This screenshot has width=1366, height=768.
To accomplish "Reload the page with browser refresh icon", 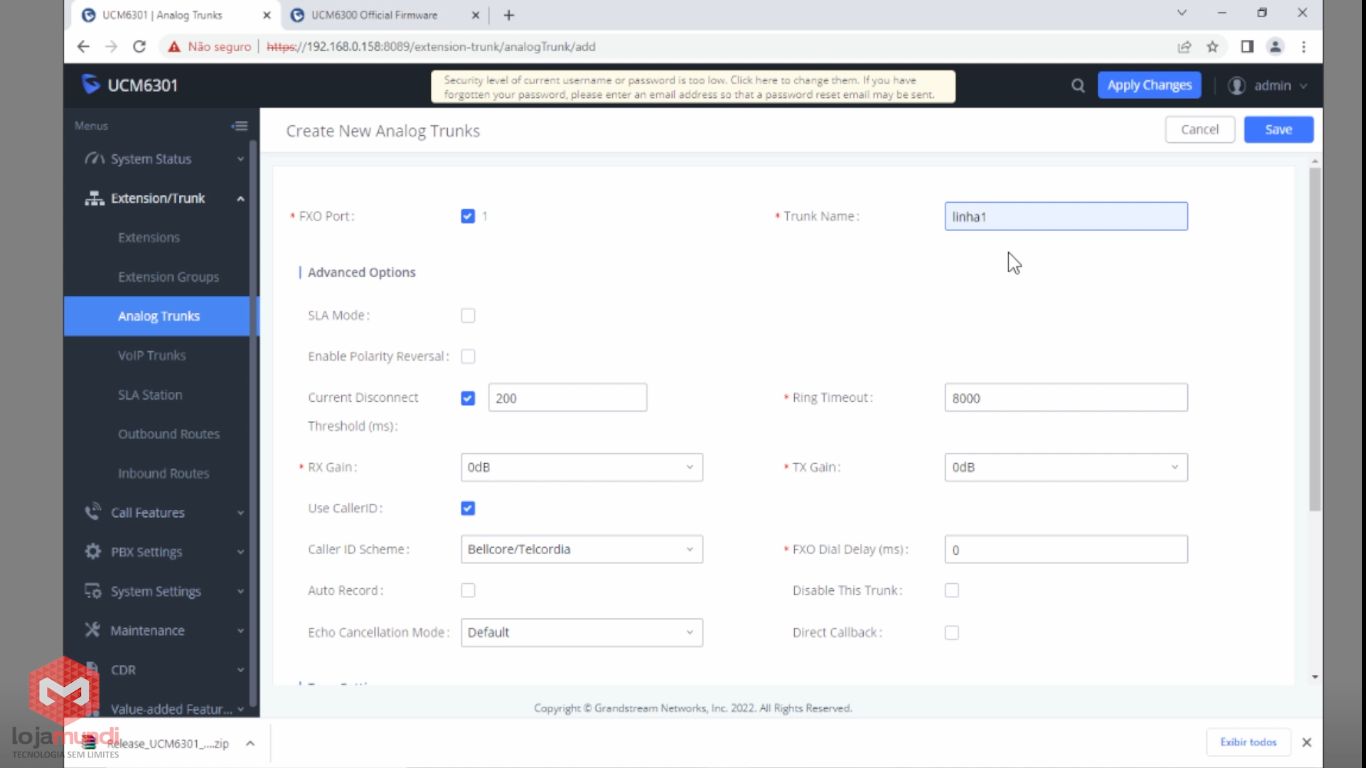I will point(139,47).
